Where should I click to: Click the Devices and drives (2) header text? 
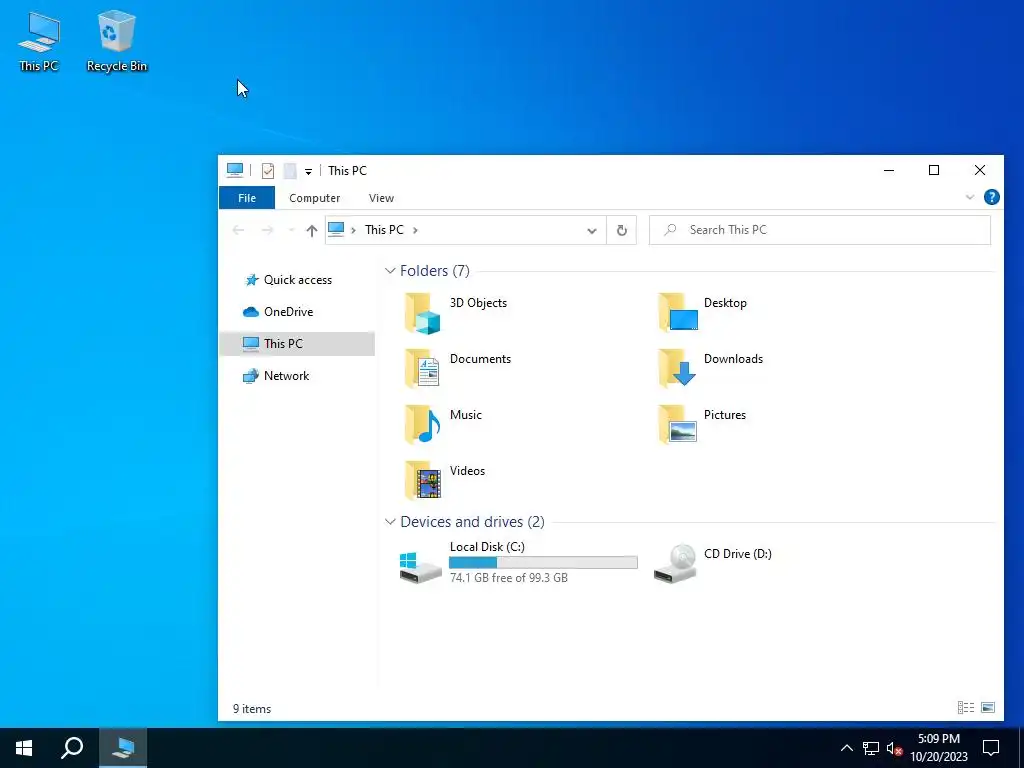(472, 522)
